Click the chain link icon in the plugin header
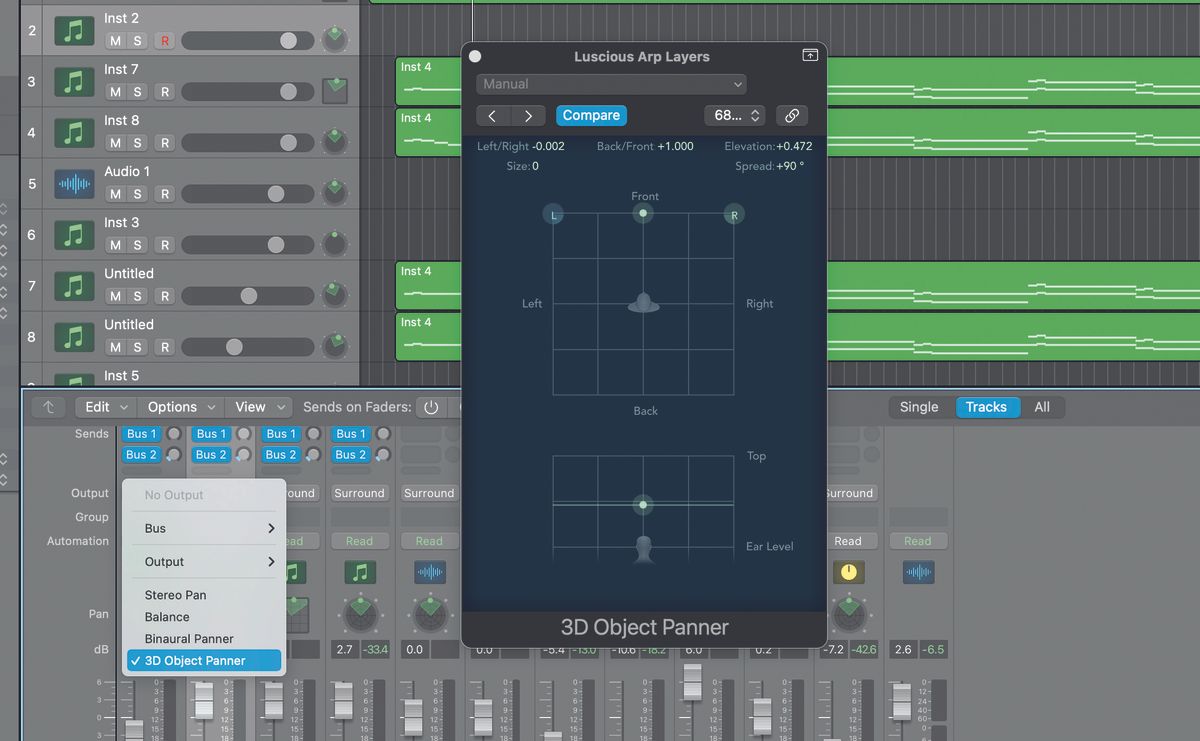 coord(791,115)
